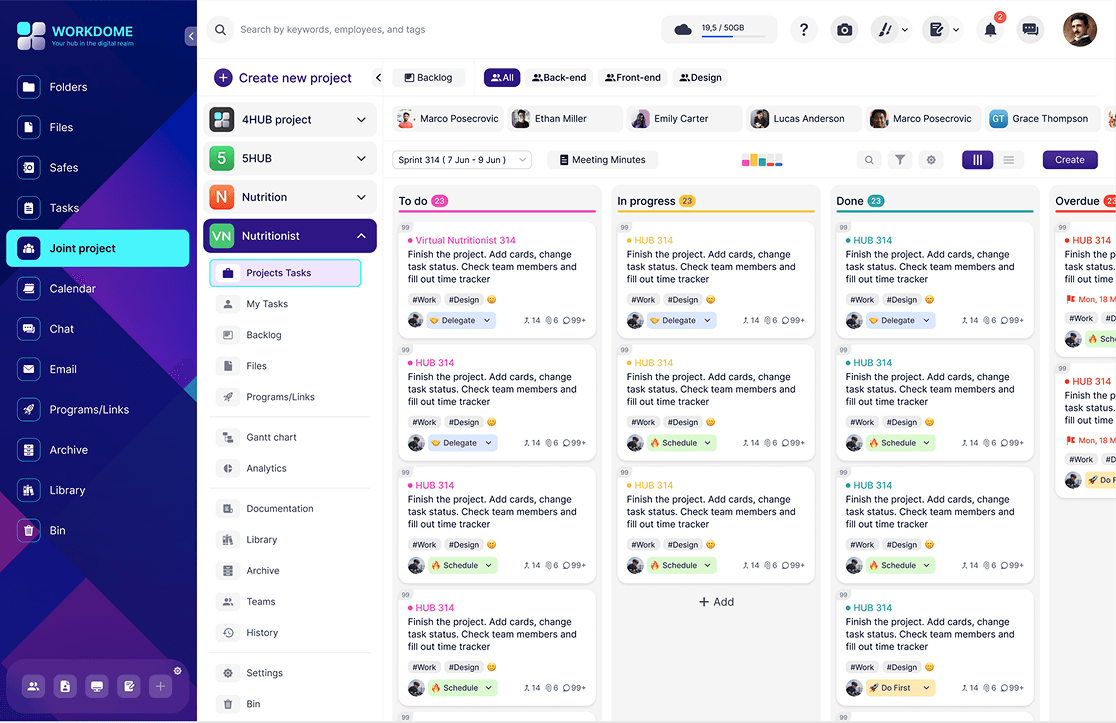The image size is (1116, 723).
Task: Open notifications bell with red badge
Action: click(990, 30)
